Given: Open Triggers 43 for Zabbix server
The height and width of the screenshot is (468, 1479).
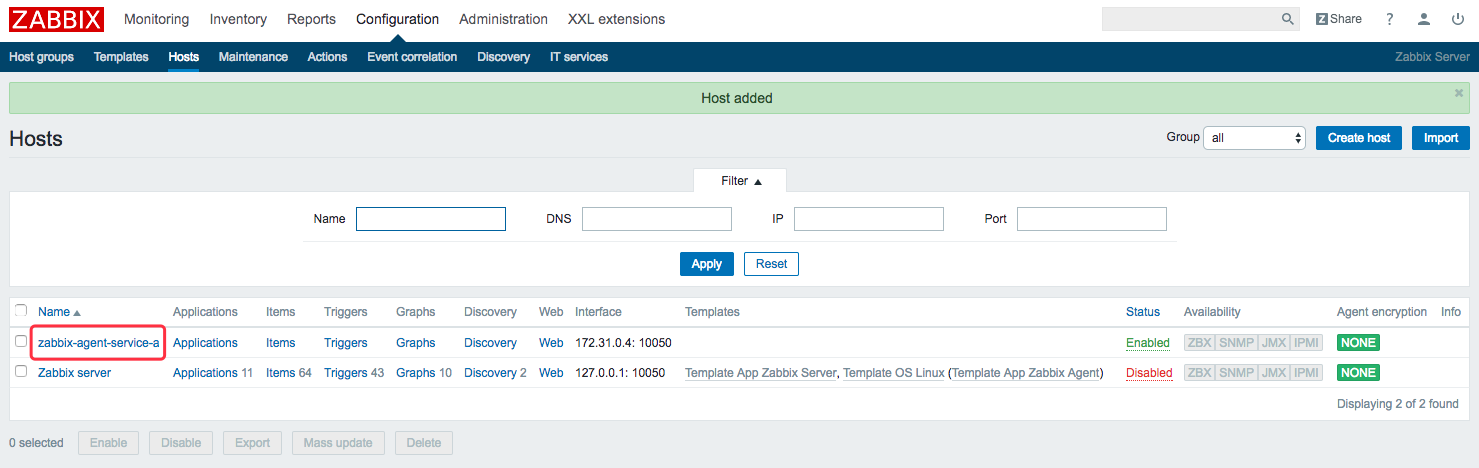Looking at the screenshot, I should 346,373.
